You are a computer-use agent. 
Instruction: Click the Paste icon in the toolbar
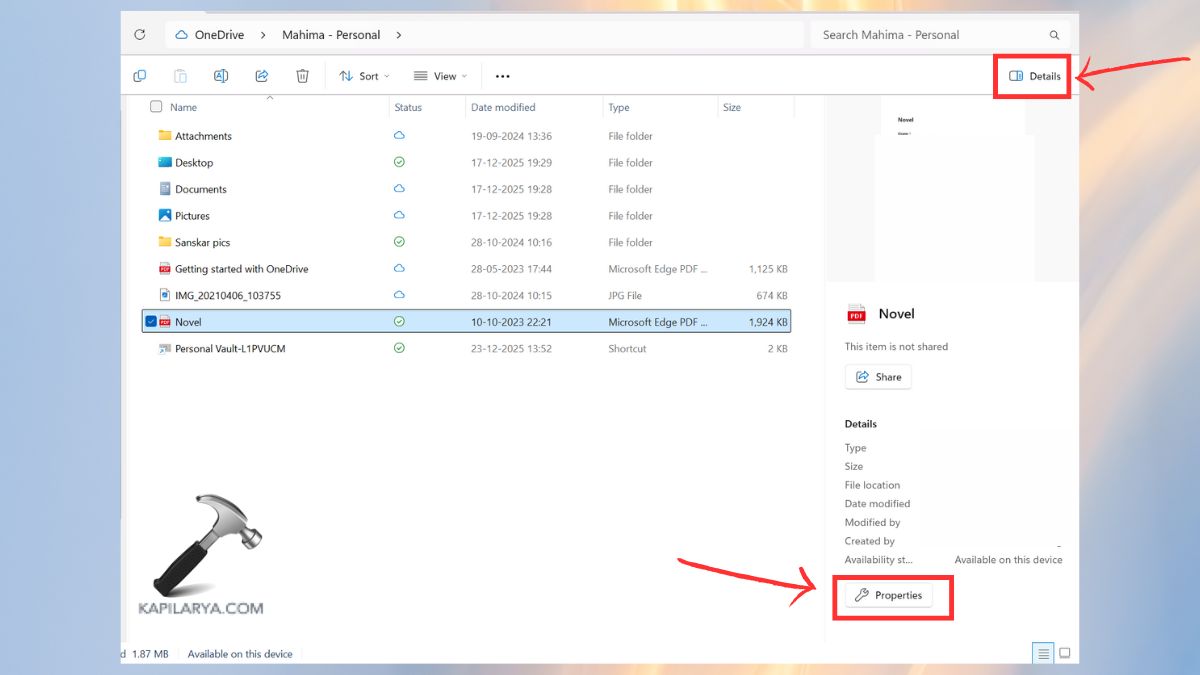click(x=180, y=75)
